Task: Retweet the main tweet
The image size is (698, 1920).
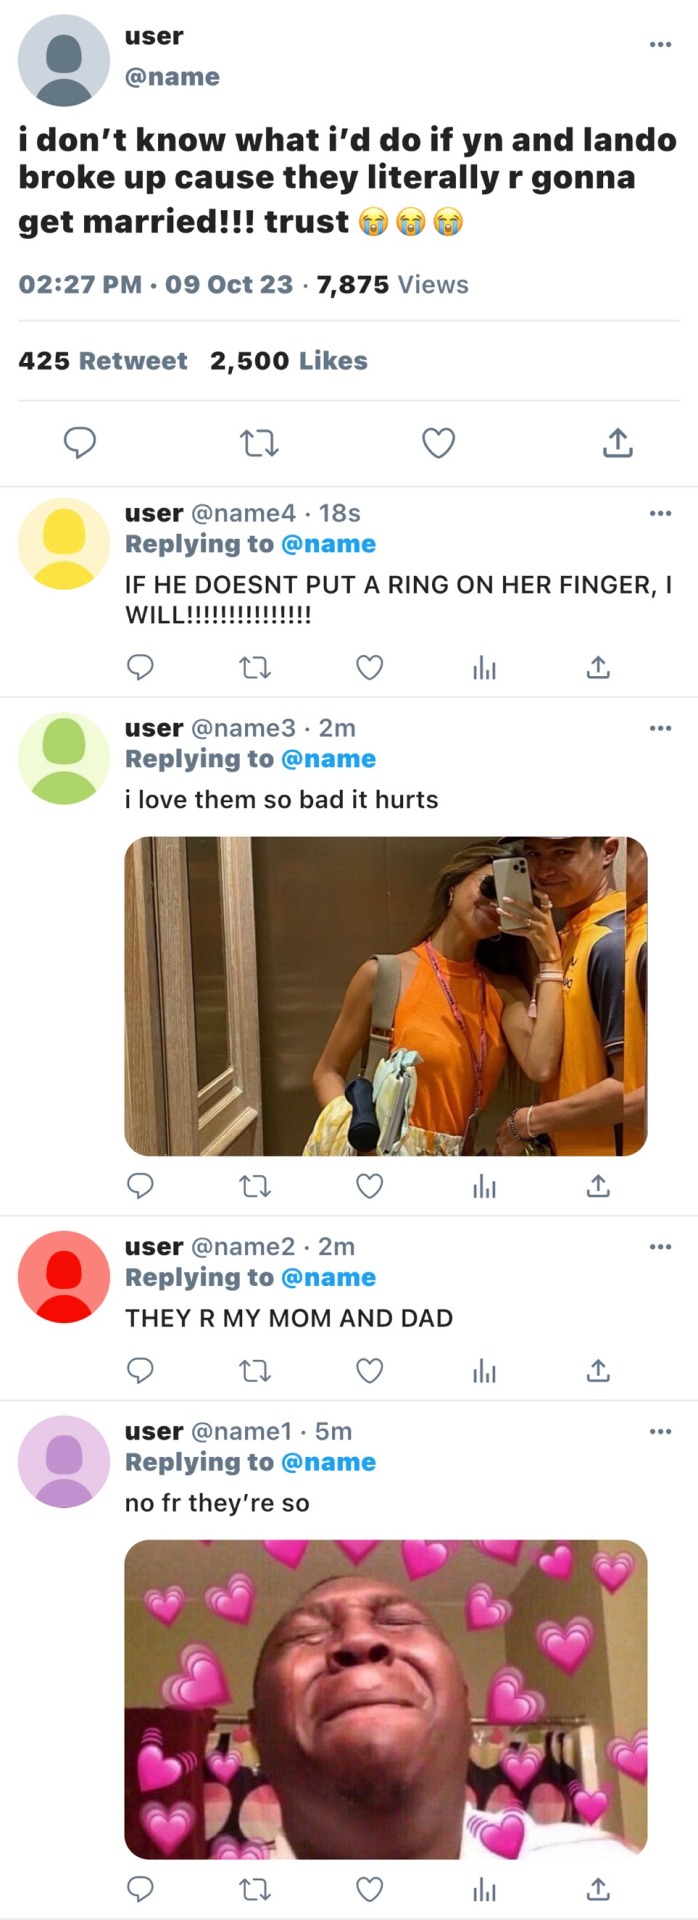Action: pos(260,442)
